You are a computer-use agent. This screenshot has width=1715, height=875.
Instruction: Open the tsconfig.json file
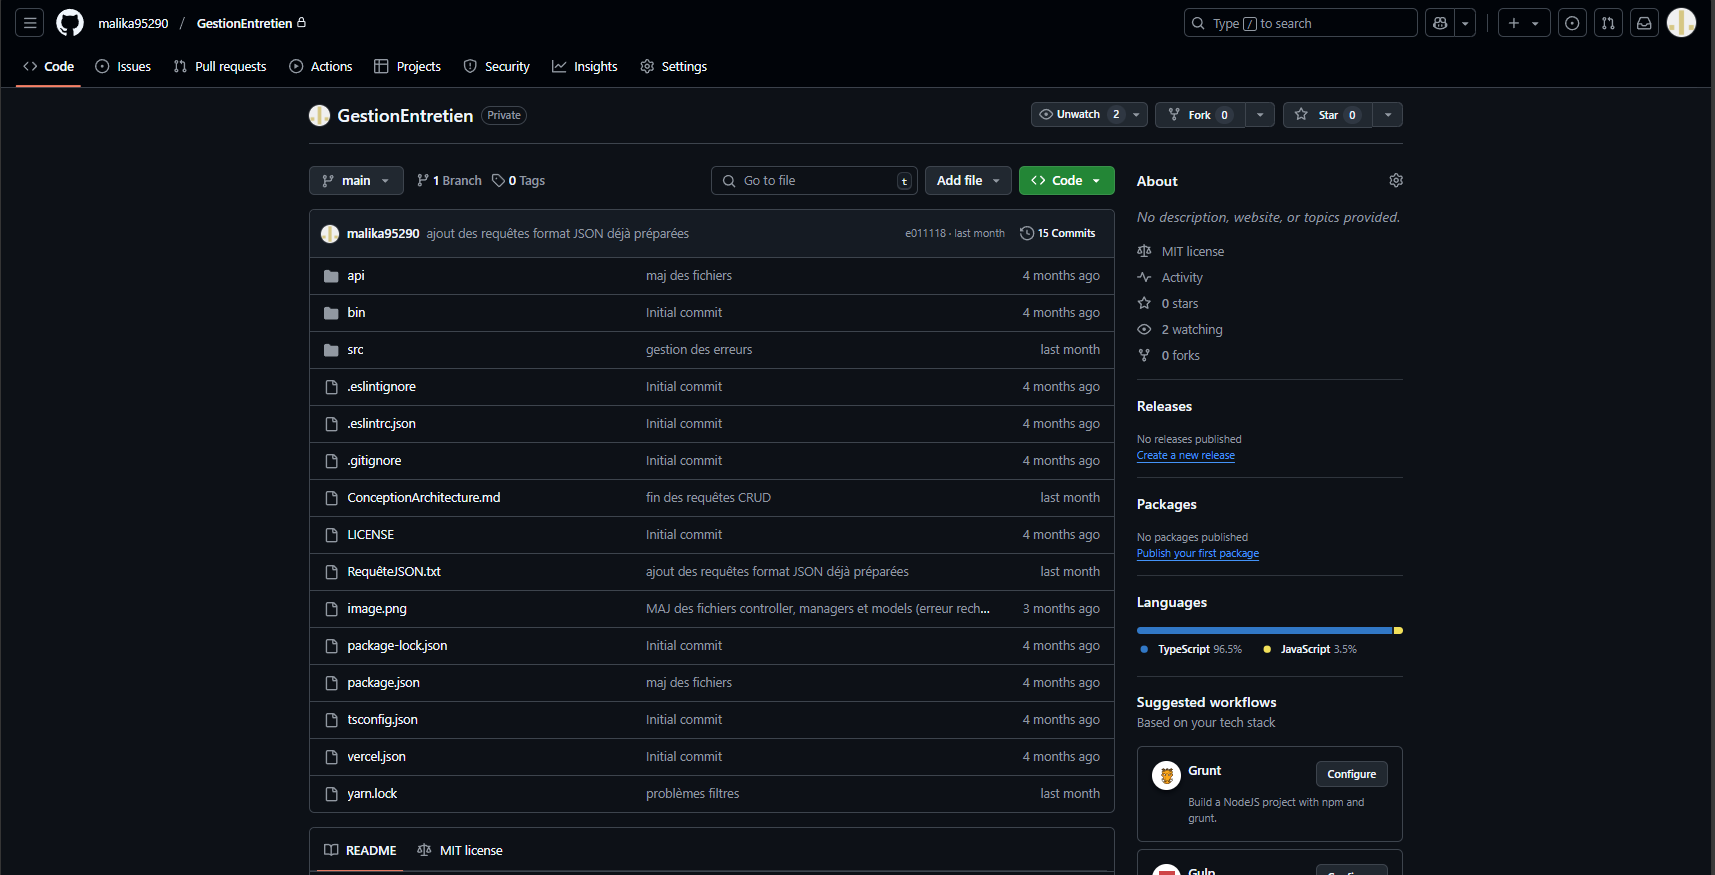point(382,720)
